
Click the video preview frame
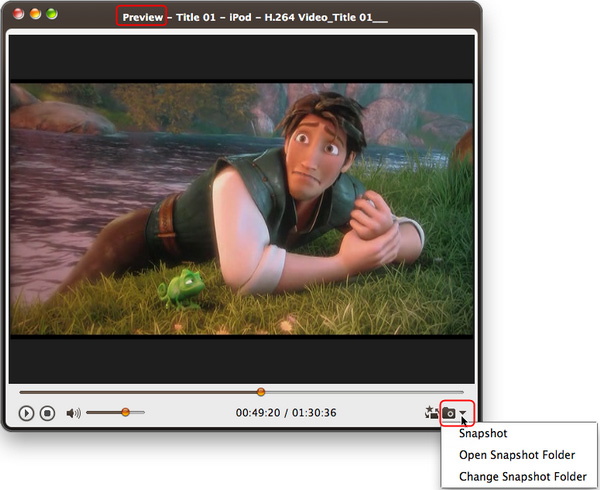coord(242,209)
